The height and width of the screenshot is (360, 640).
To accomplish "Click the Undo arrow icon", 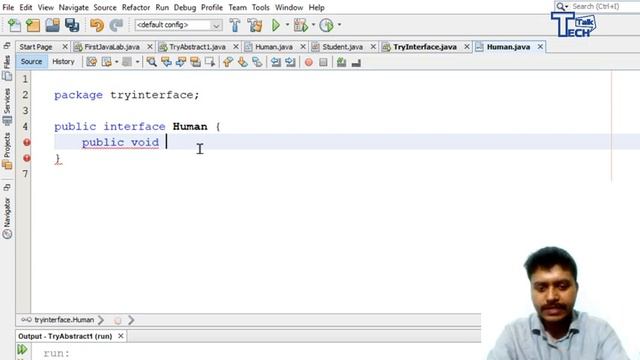I will pos(97,25).
